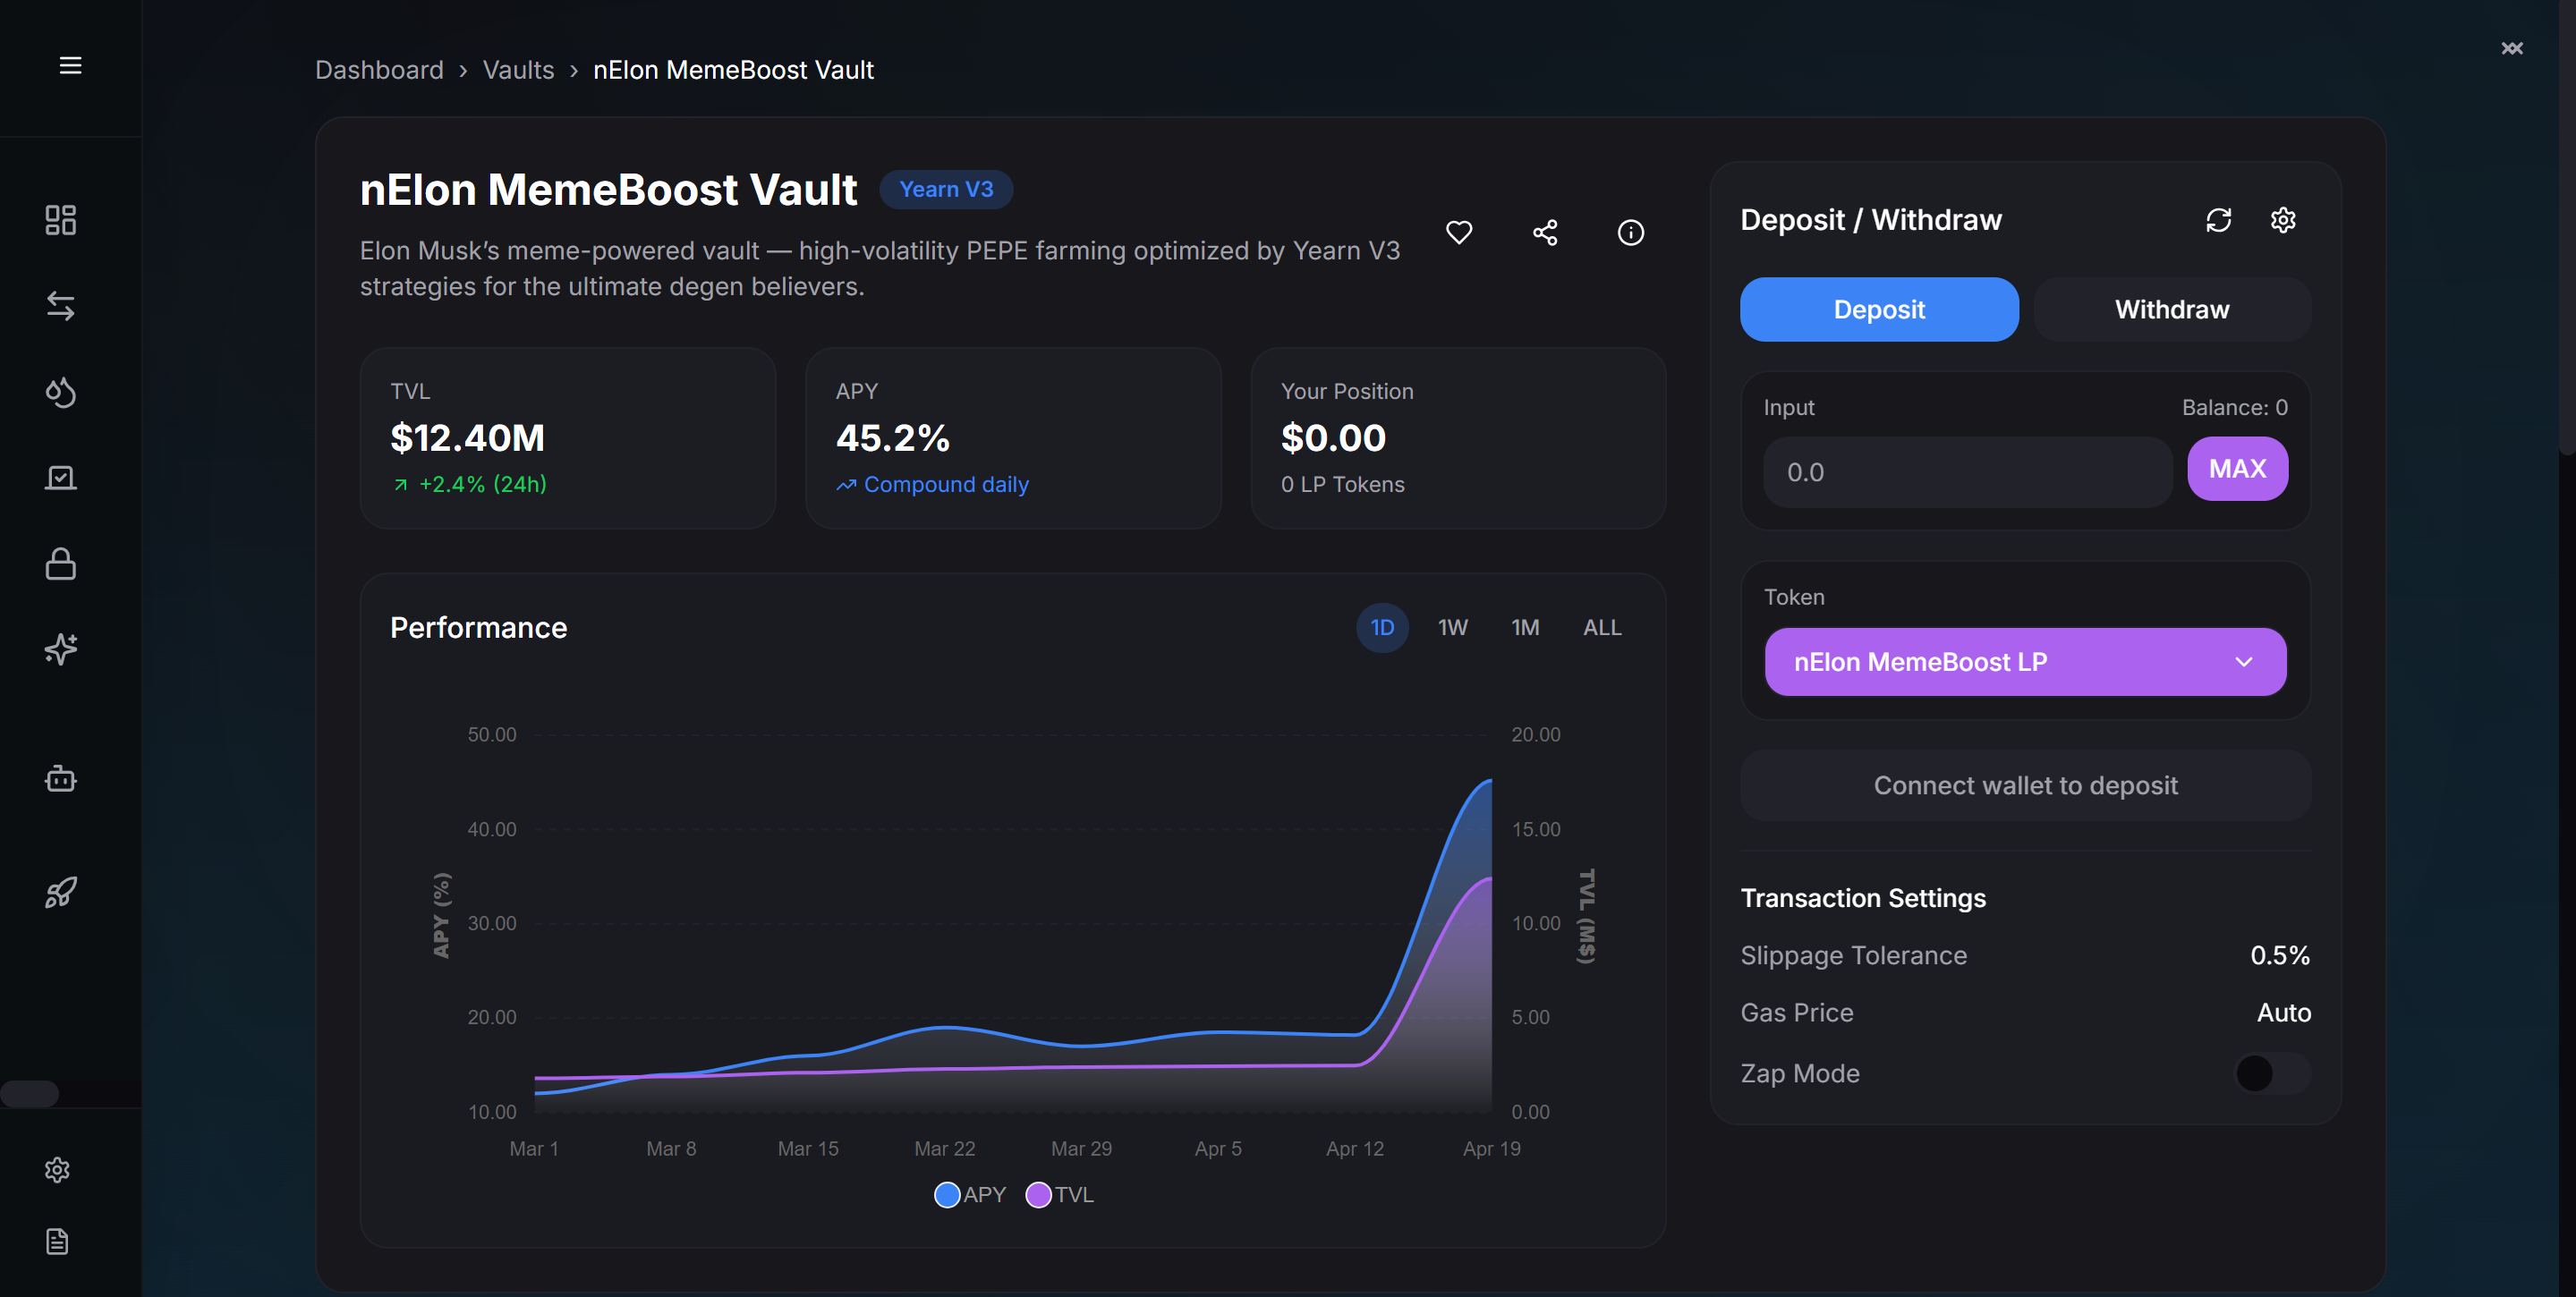Switch to the Withdraw tab

click(2171, 309)
